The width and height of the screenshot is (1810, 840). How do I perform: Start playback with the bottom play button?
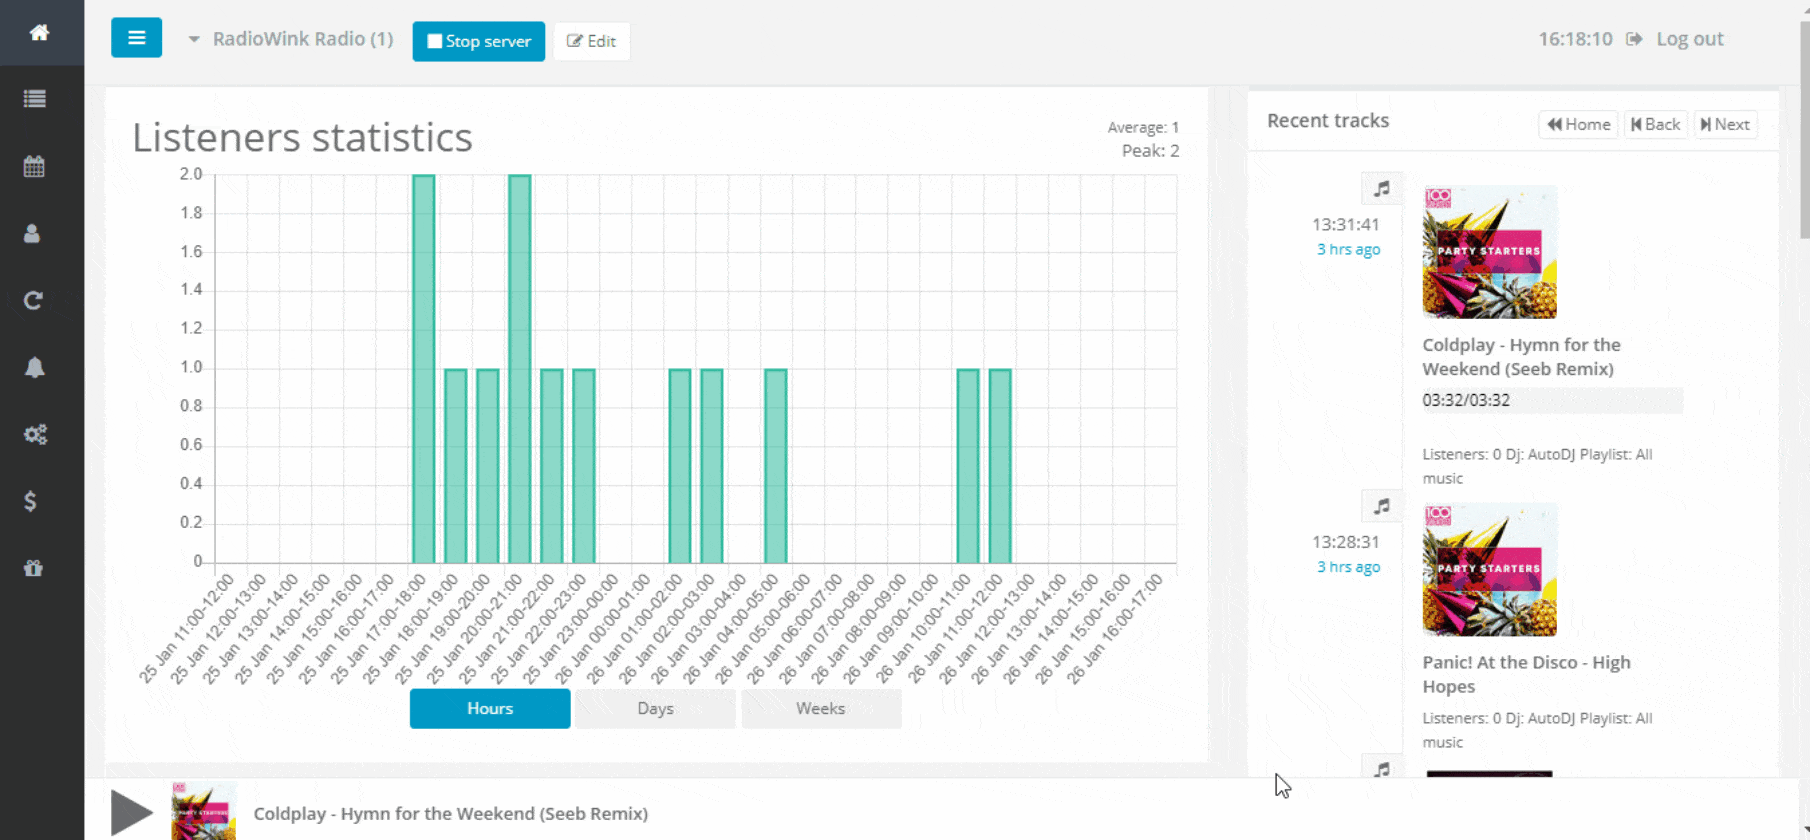click(132, 812)
